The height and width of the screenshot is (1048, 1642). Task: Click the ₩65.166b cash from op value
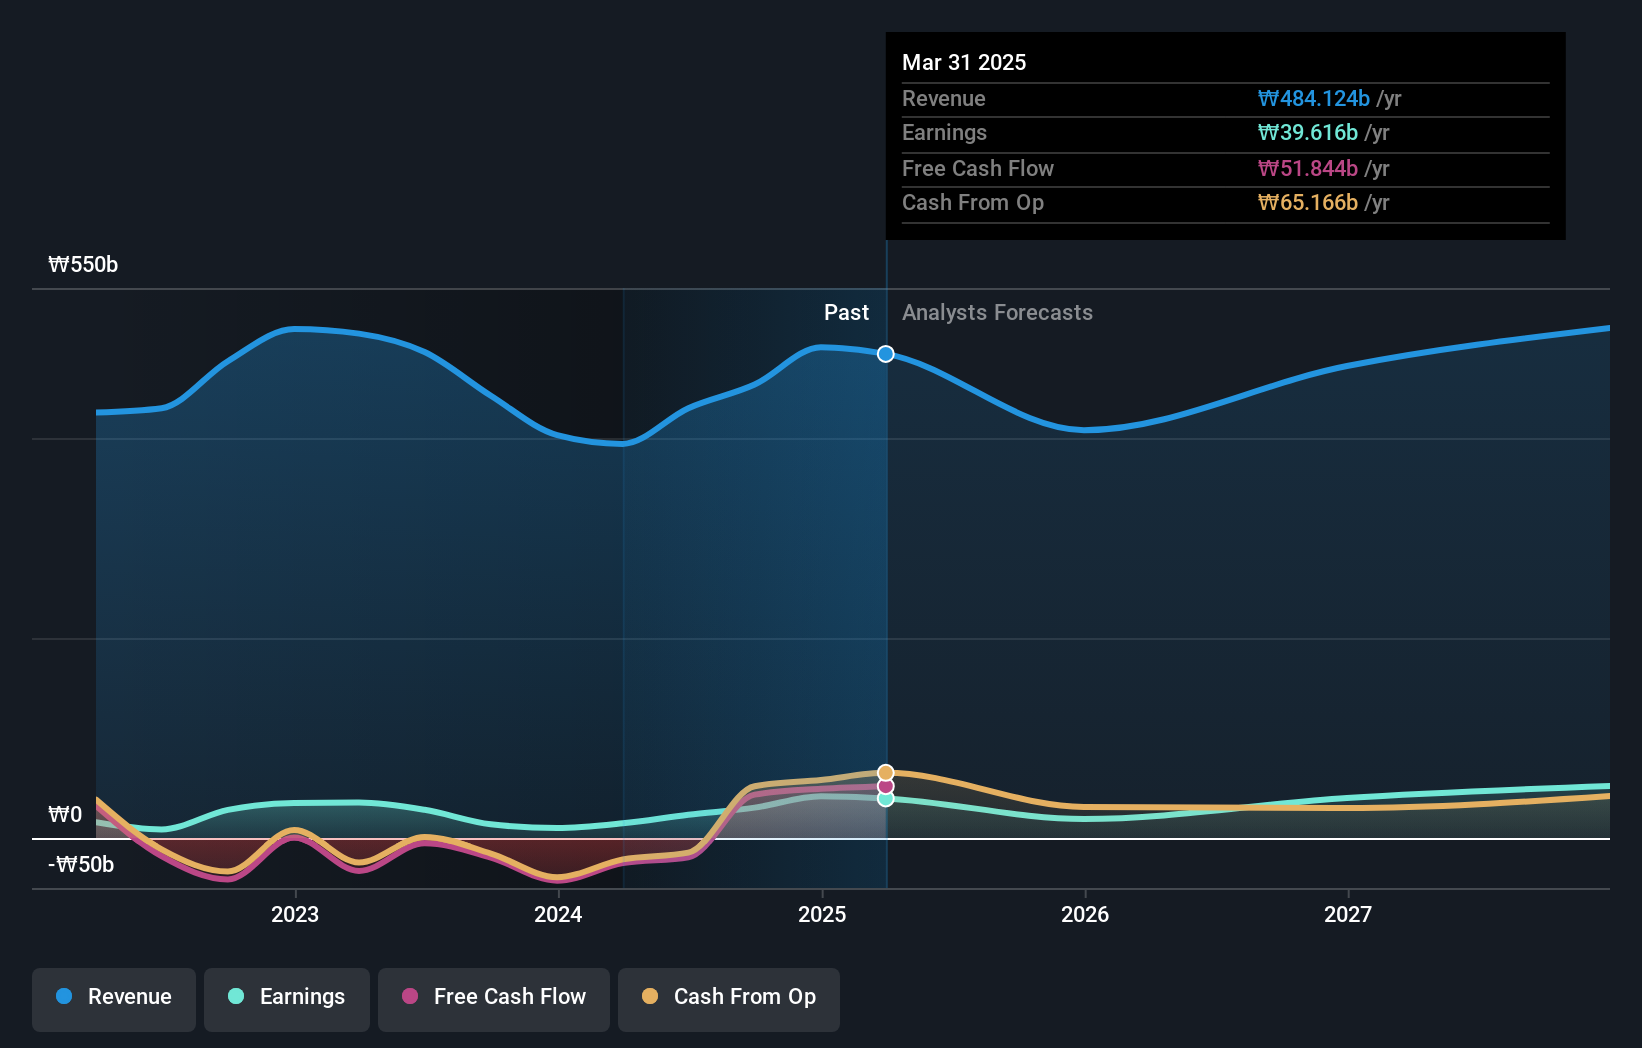(1307, 202)
